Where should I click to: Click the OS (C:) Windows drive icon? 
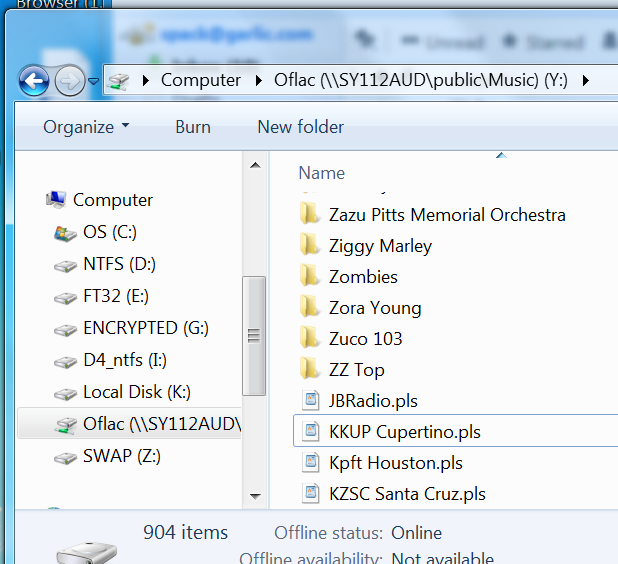[65, 234]
